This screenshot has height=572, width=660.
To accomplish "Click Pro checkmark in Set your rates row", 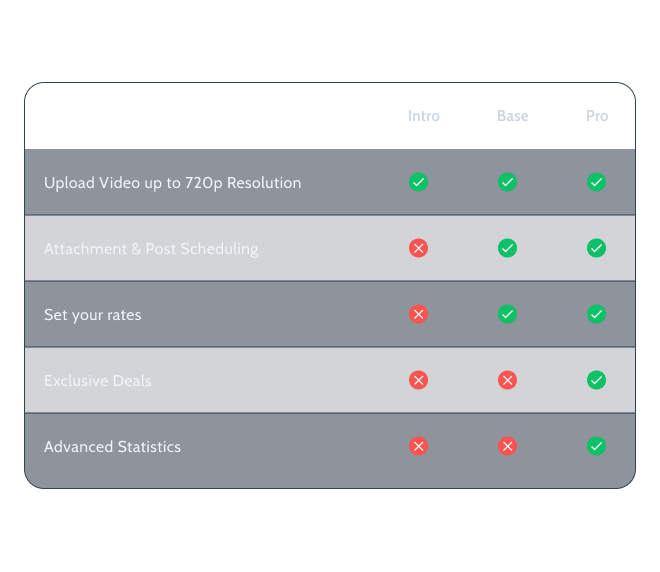I will [x=596, y=314].
